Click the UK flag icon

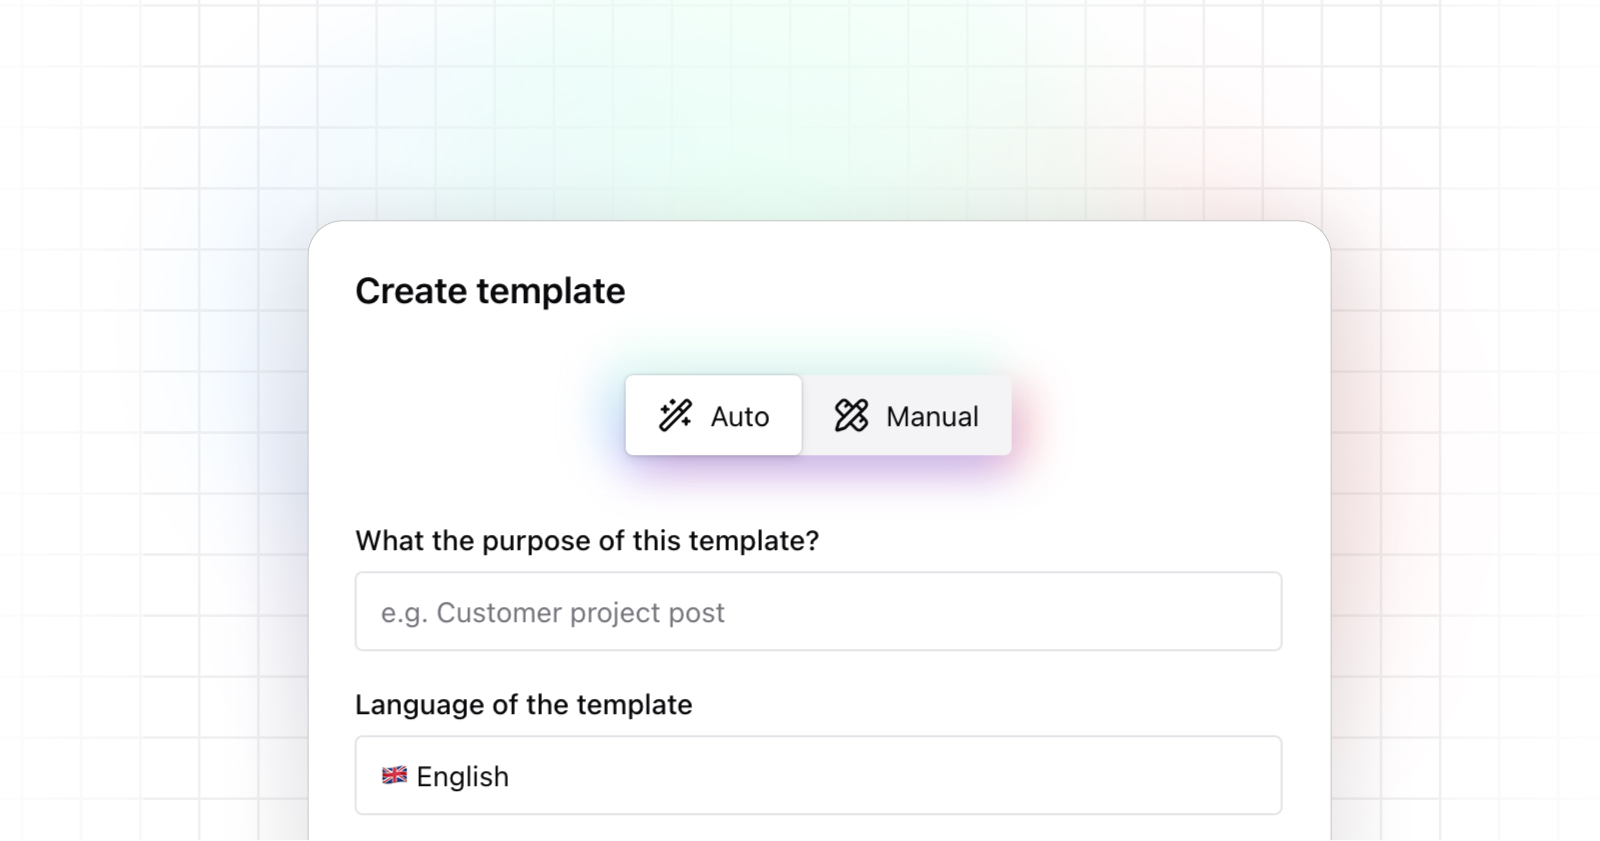point(395,775)
